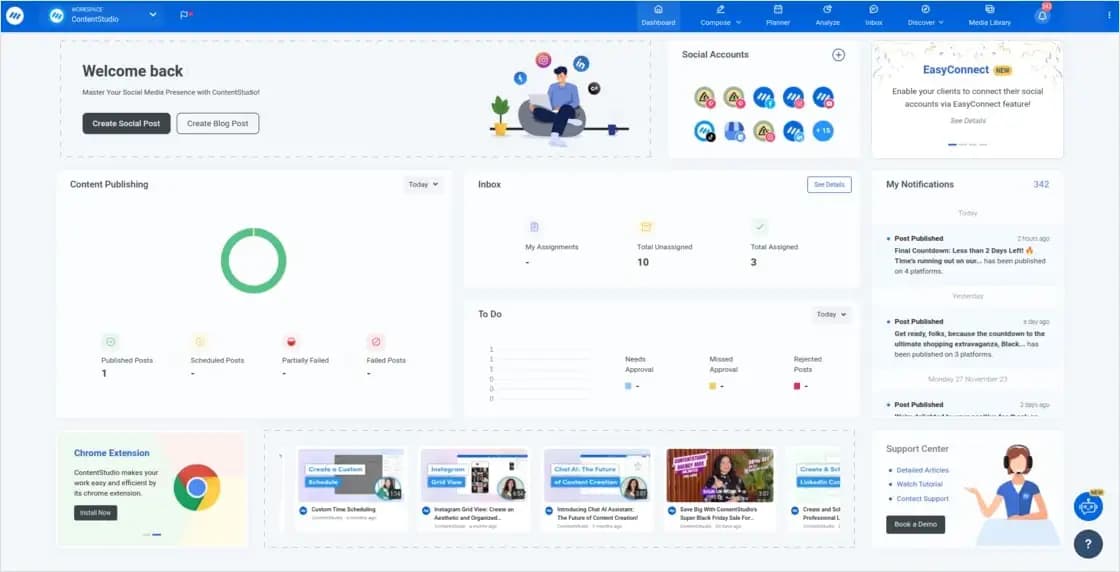Click the Needs Approval blue legend square
The image size is (1120, 572).
[x=628, y=386]
